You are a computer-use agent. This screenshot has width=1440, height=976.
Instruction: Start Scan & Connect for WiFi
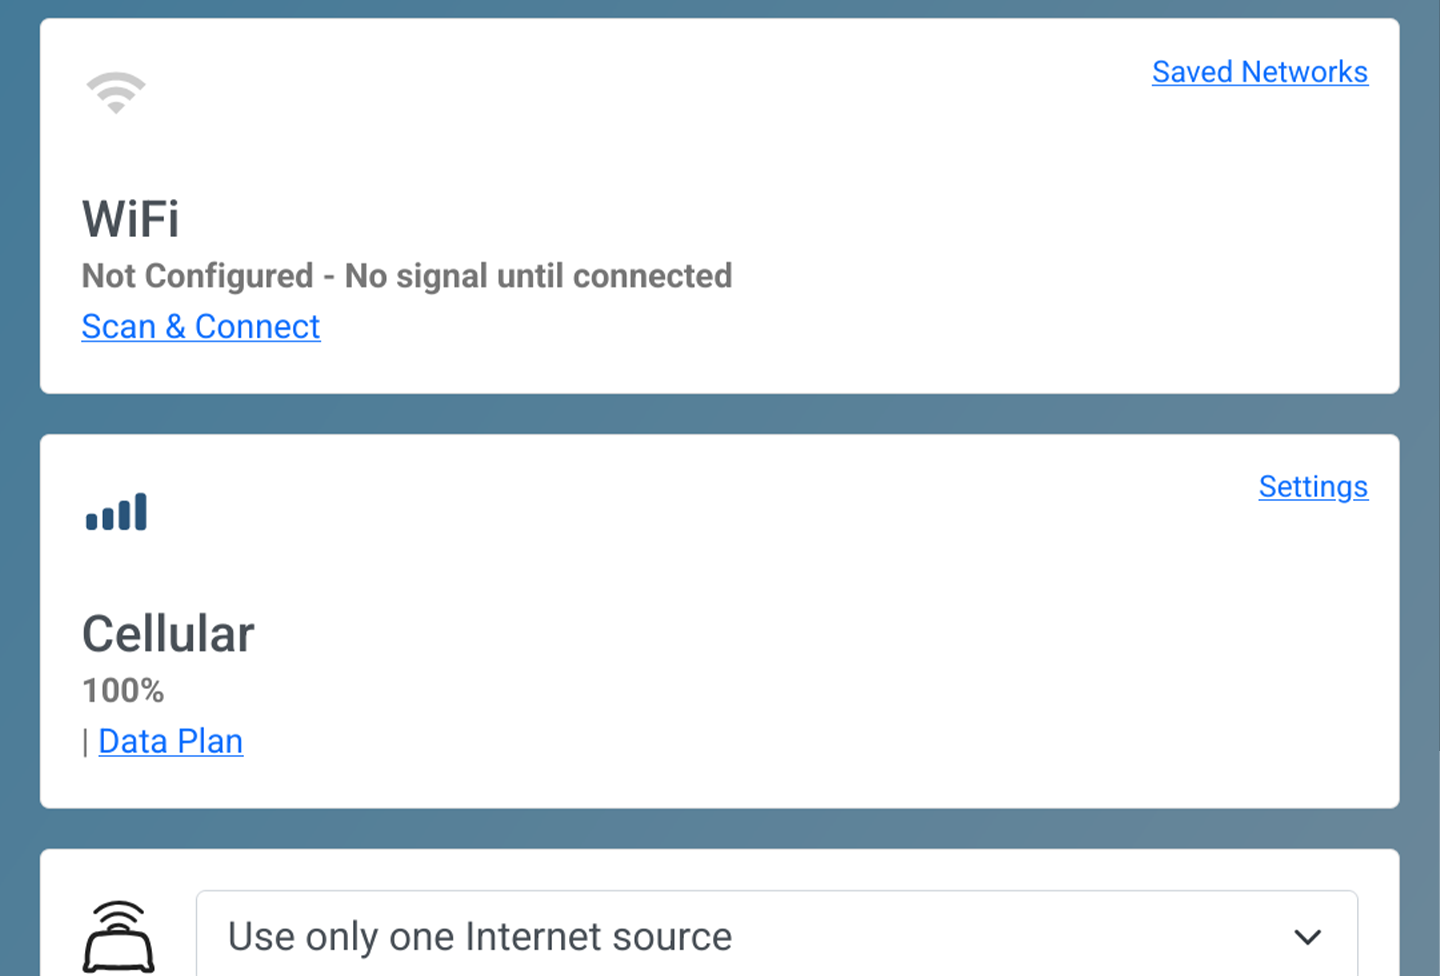pyautogui.click(x=201, y=327)
